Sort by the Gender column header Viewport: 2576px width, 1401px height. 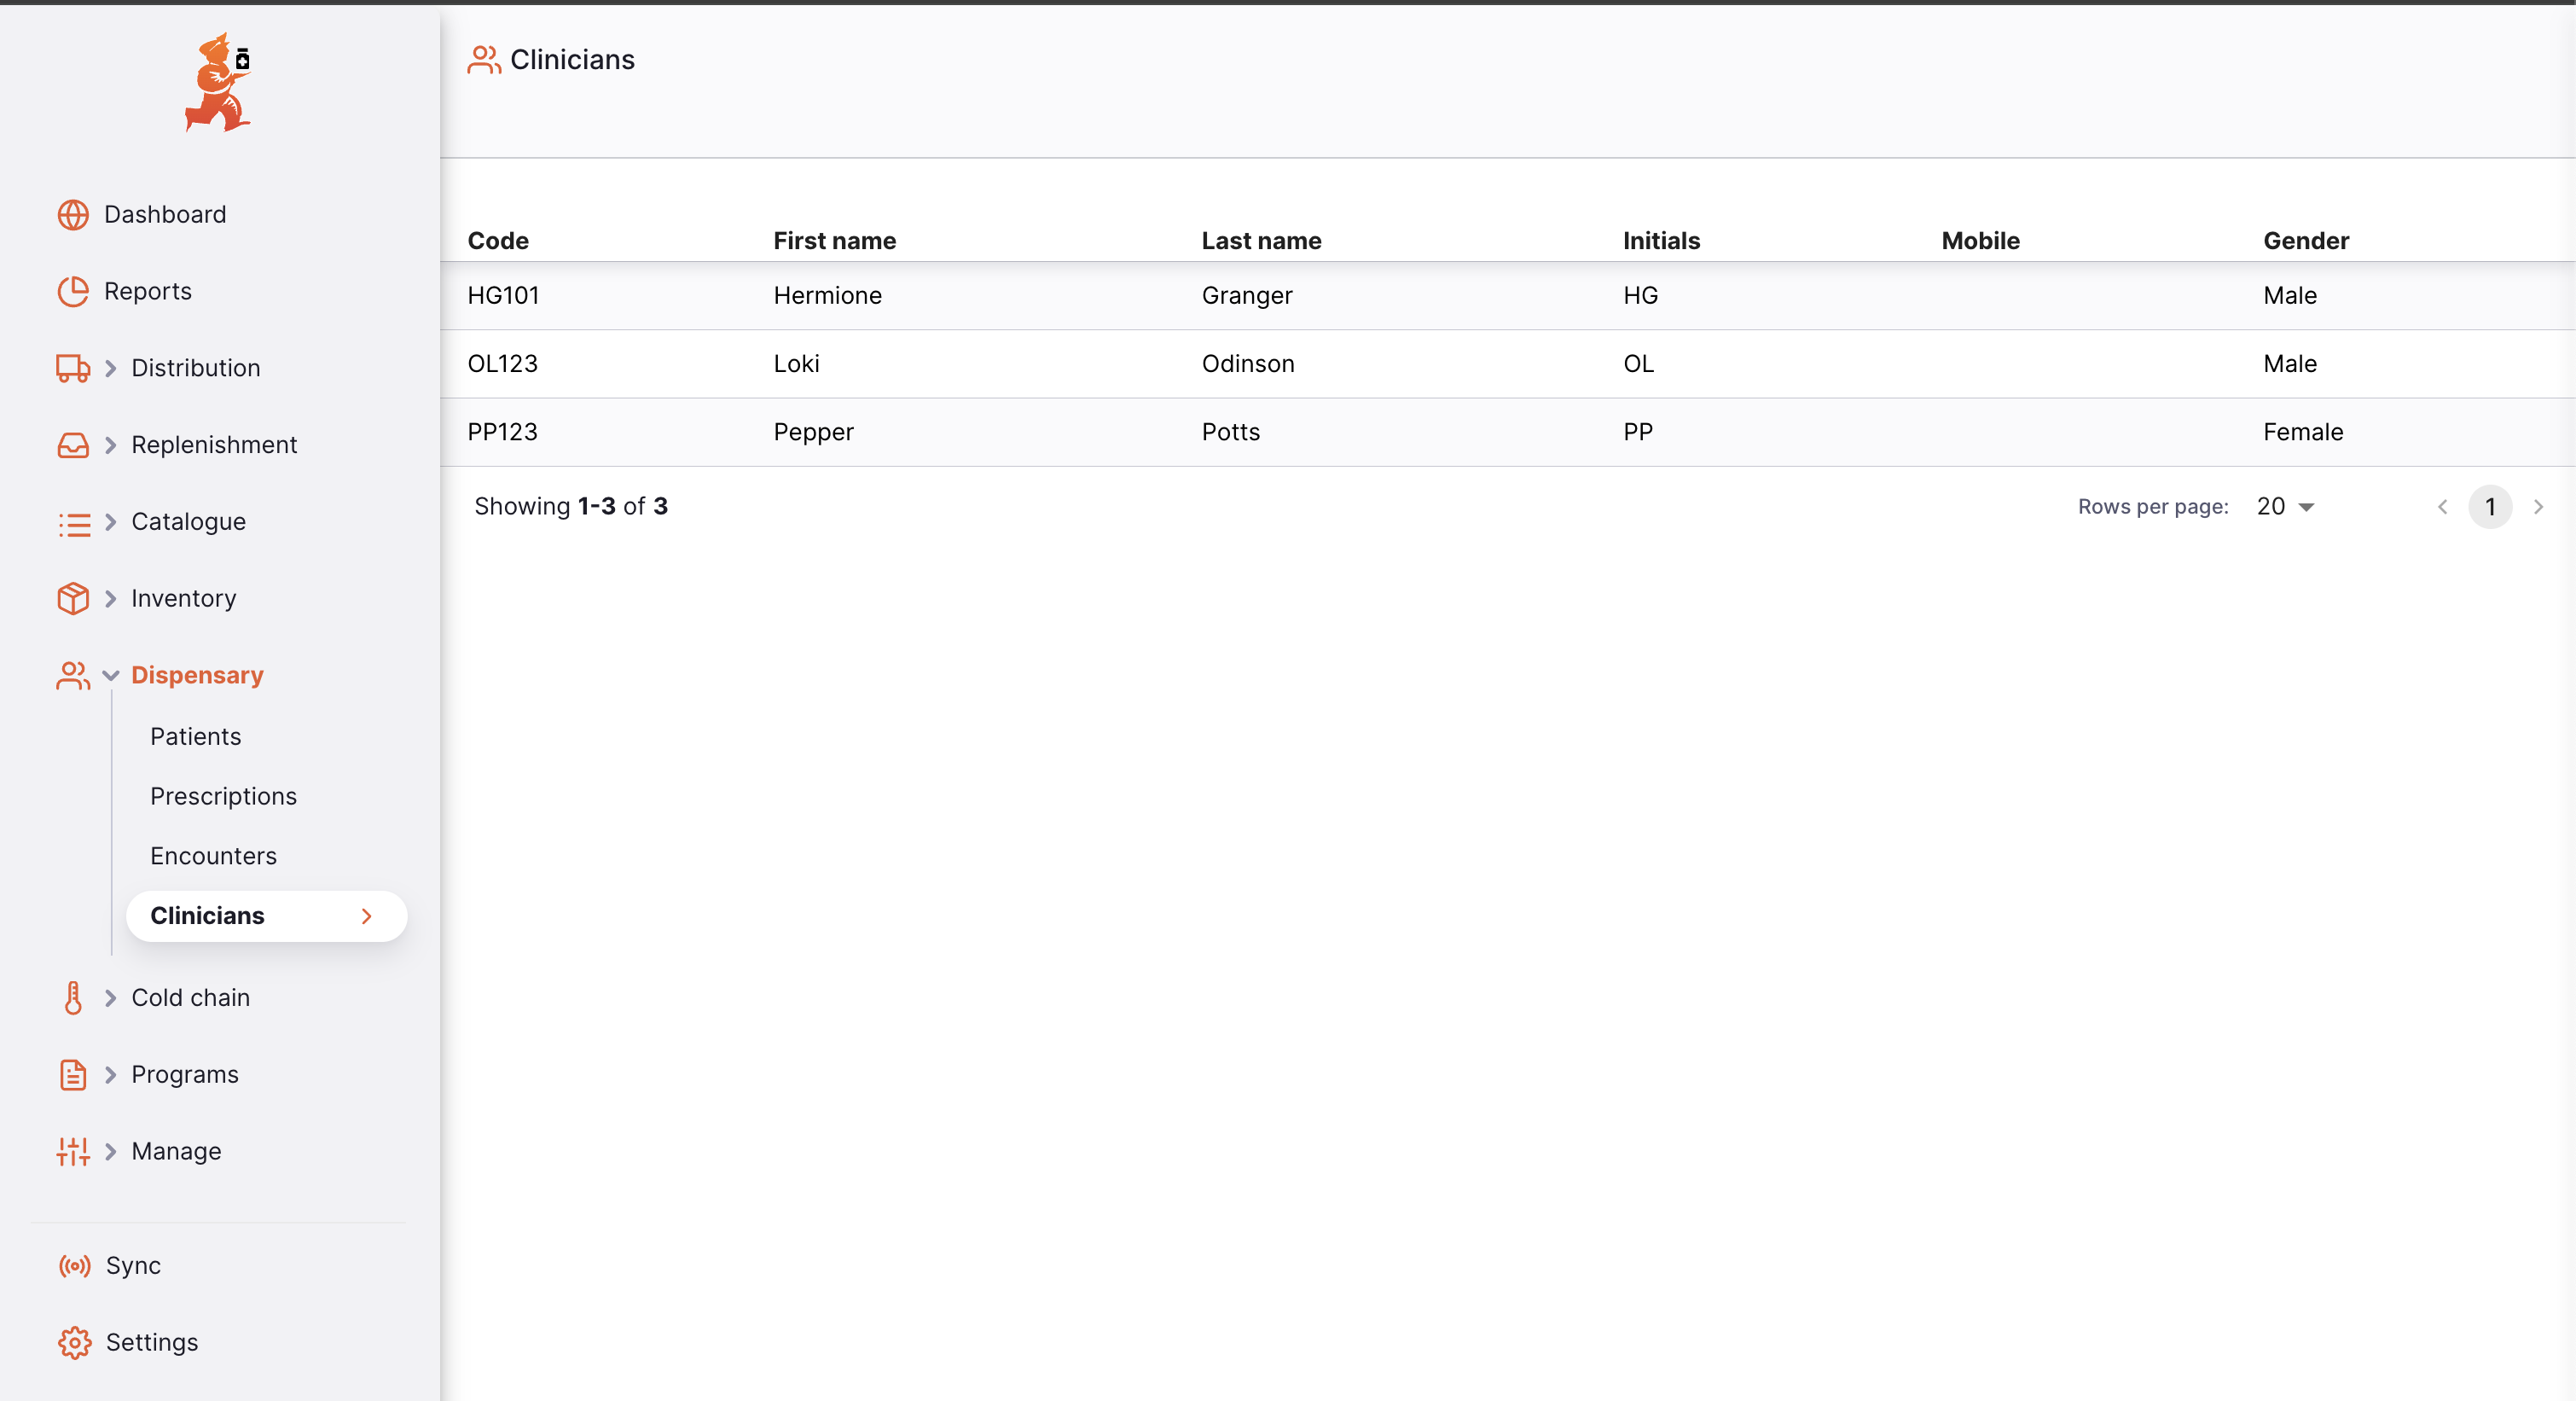click(2306, 241)
